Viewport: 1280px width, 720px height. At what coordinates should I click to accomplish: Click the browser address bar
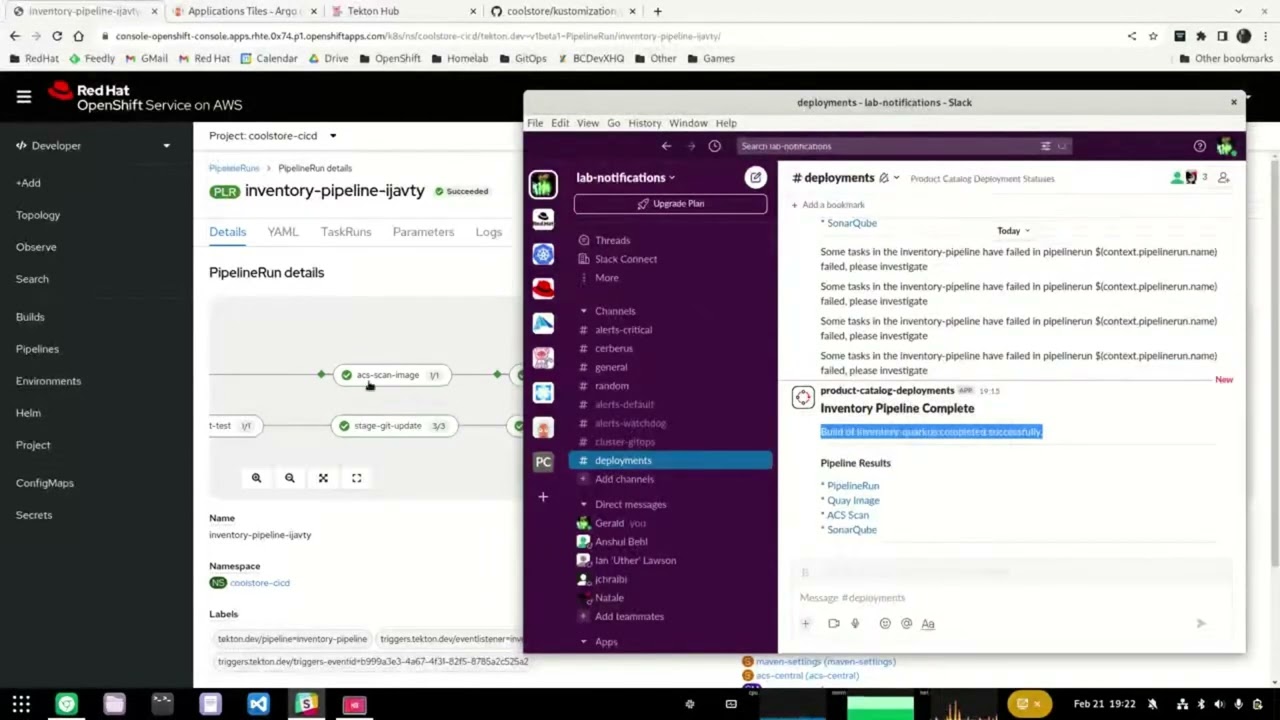pos(610,36)
